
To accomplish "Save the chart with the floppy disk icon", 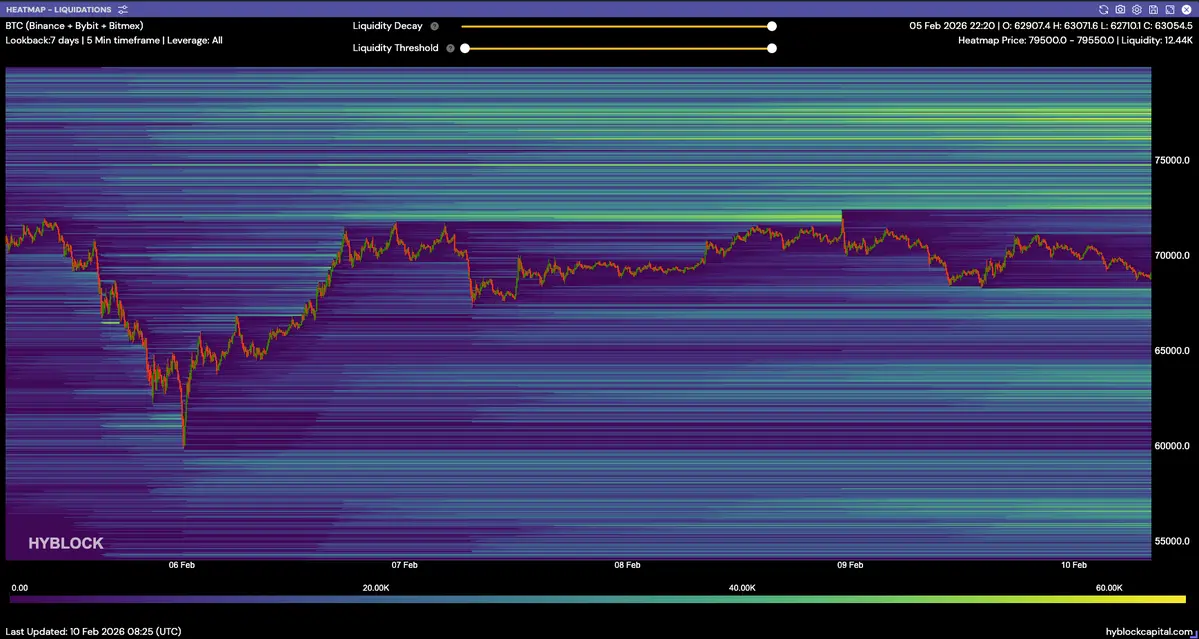I will point(1153,9).
